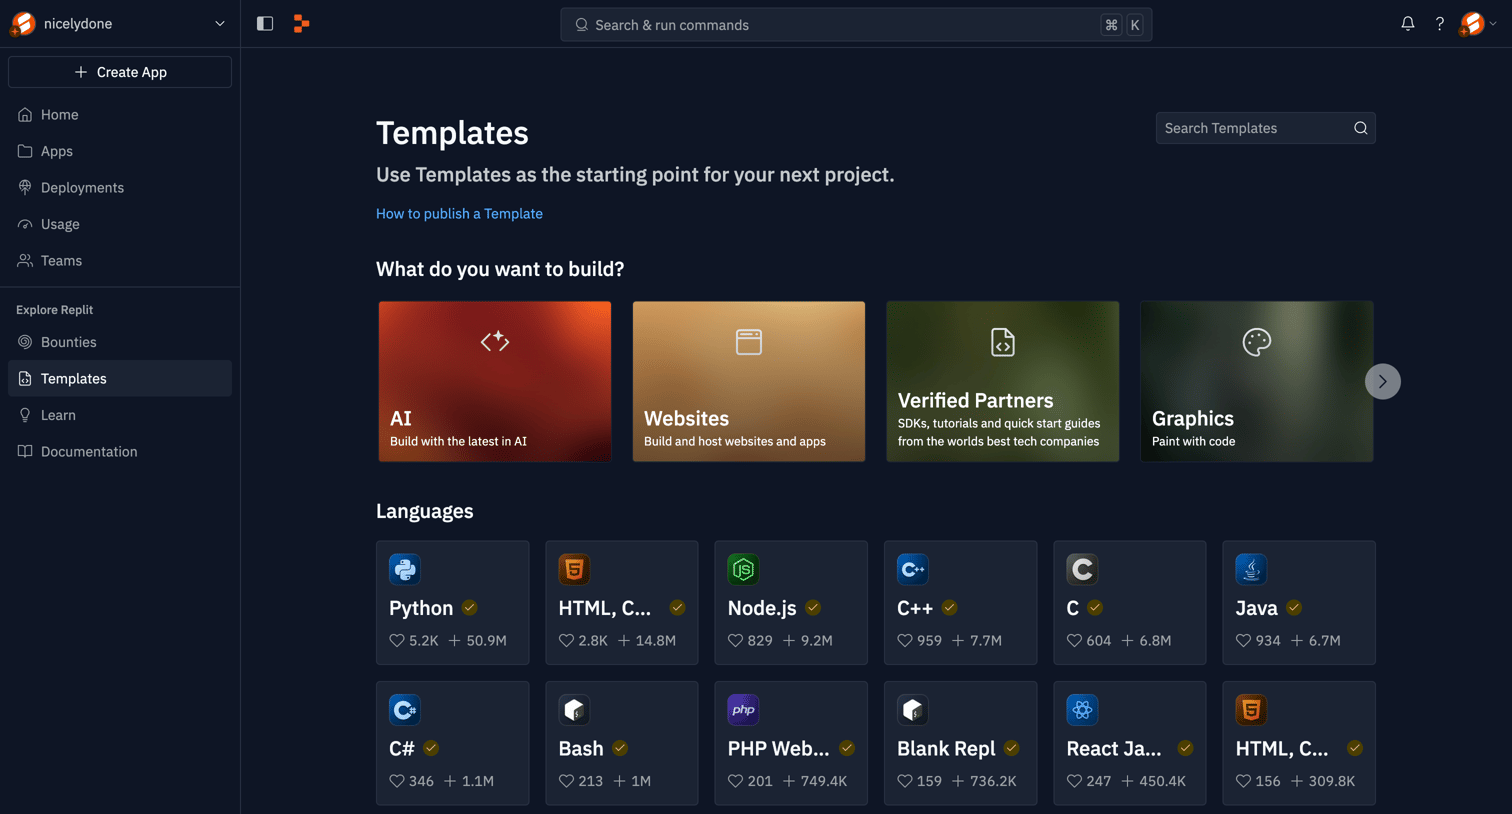Like the Bash template via heart icon
Screen dimensions: 1512x814
566,780
